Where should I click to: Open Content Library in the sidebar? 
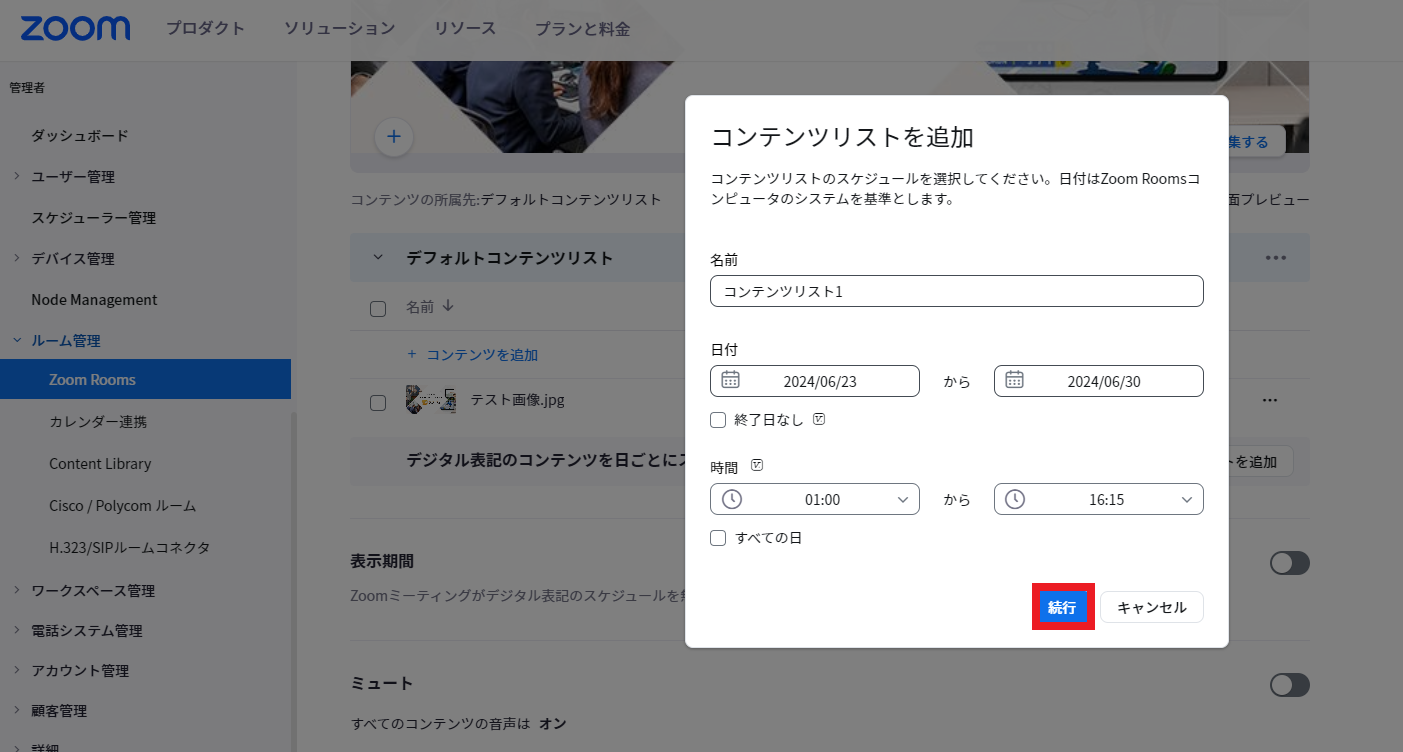(100, 464)
